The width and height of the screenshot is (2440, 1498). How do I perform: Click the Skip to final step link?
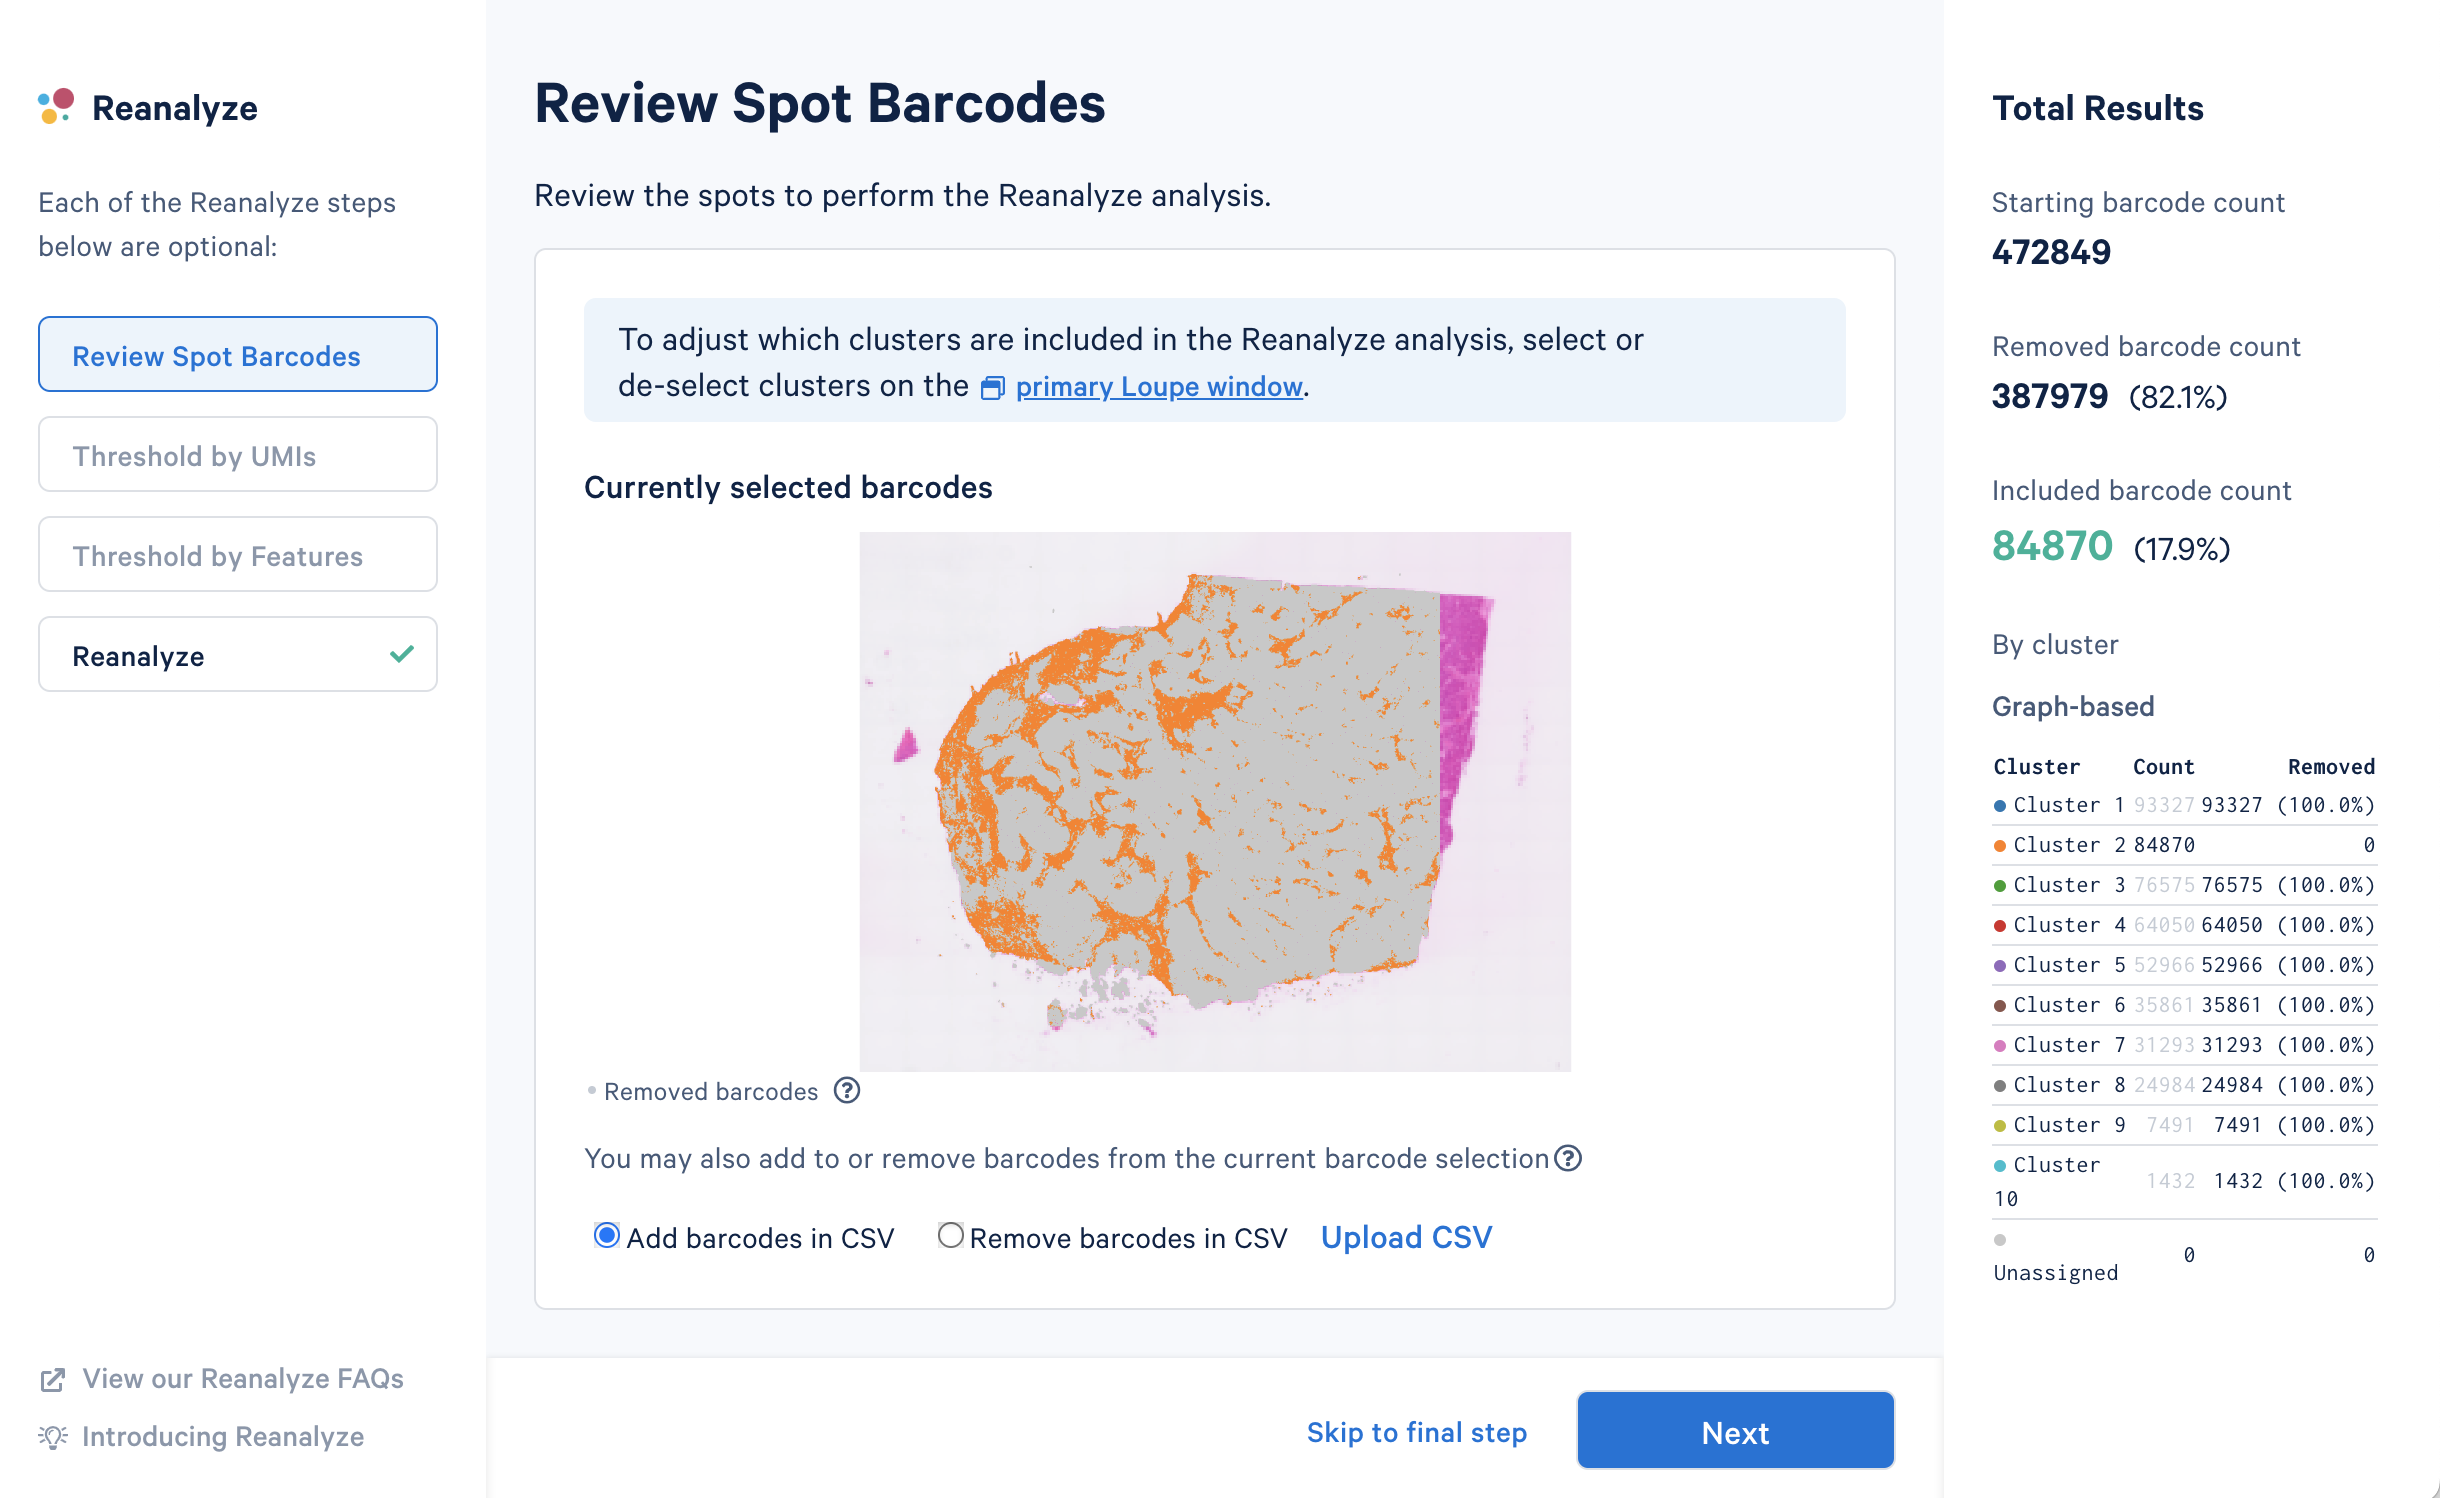coord(1417,1432)
